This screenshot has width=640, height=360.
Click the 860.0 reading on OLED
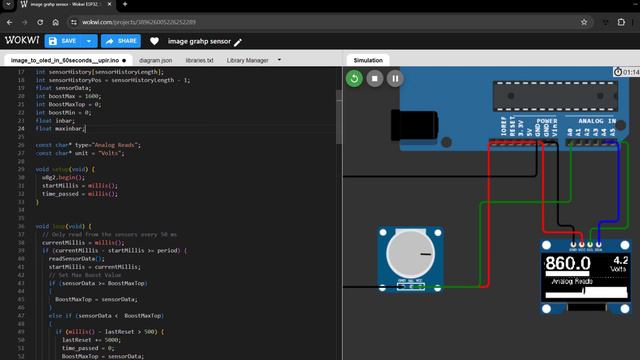click(x=568, y=263)
